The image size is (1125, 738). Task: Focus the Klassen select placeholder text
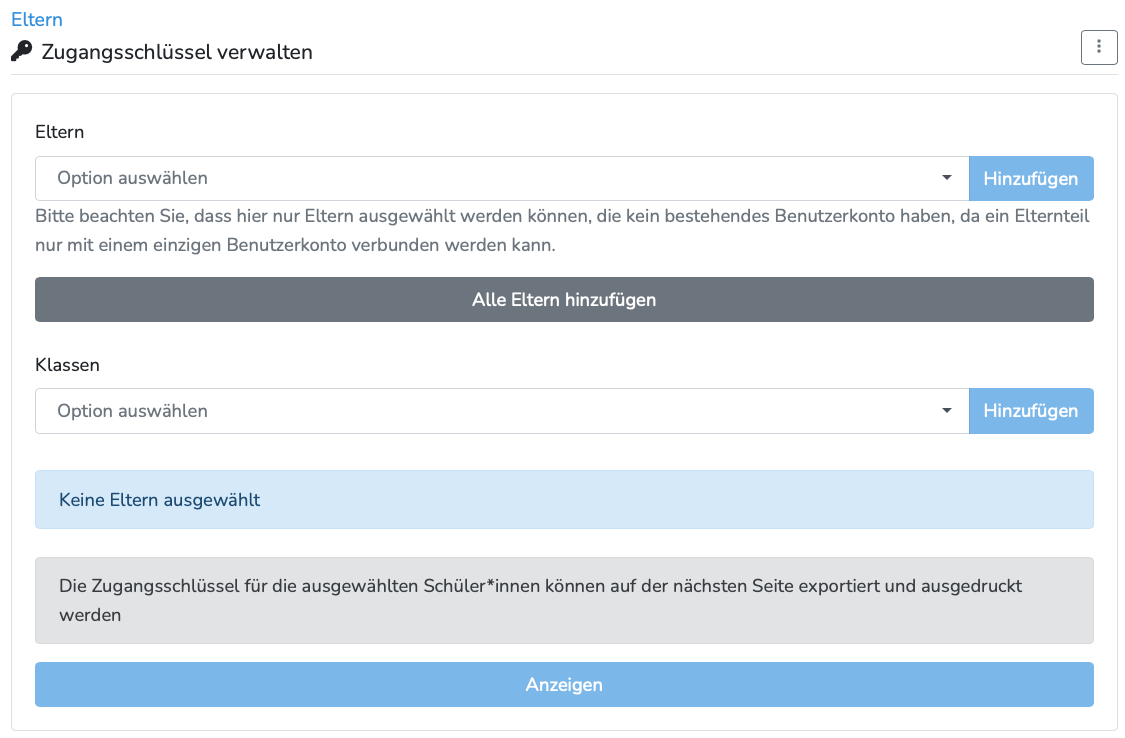pos(132,411)
